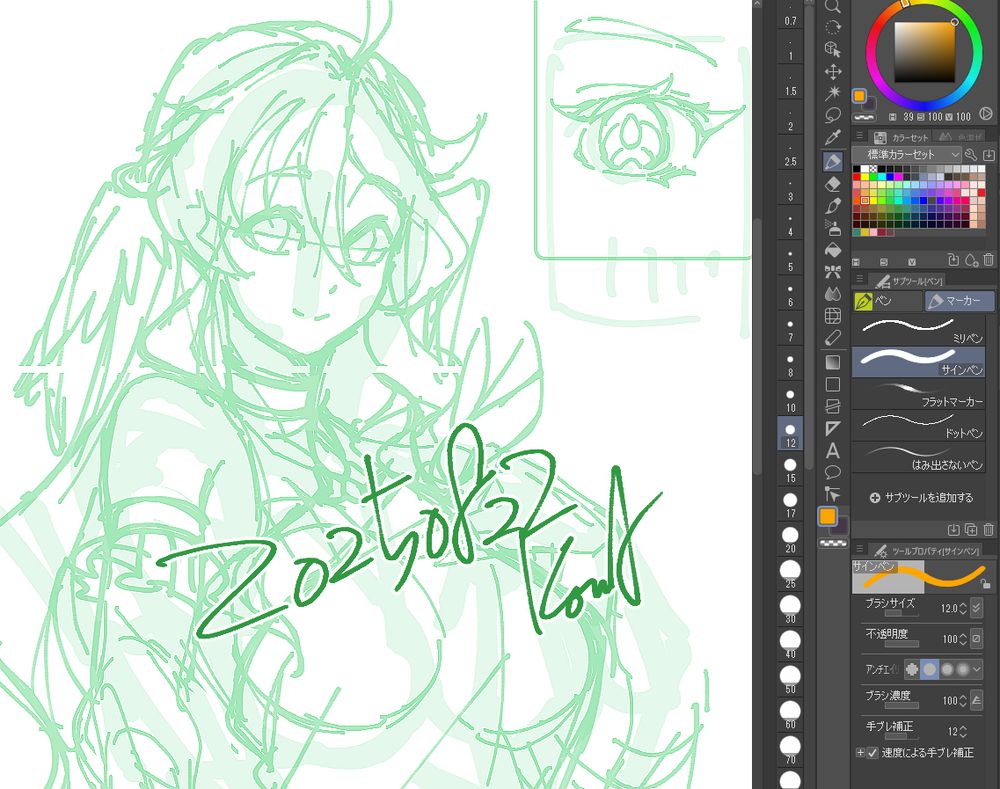Viewport: 1000px width, 789px height.
Task: Select the strong anti-aliasing option
Action: [x=962, y=669]
